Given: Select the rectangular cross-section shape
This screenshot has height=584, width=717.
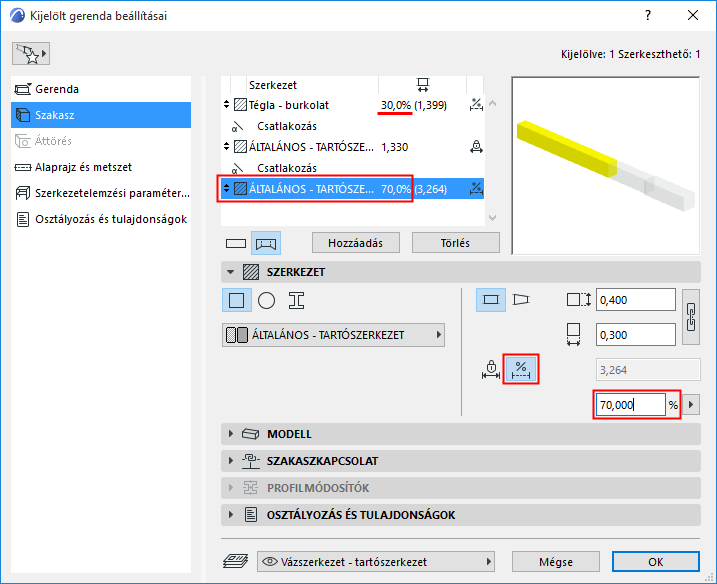Looking at the screenshot, I should (x=236, y=300).
